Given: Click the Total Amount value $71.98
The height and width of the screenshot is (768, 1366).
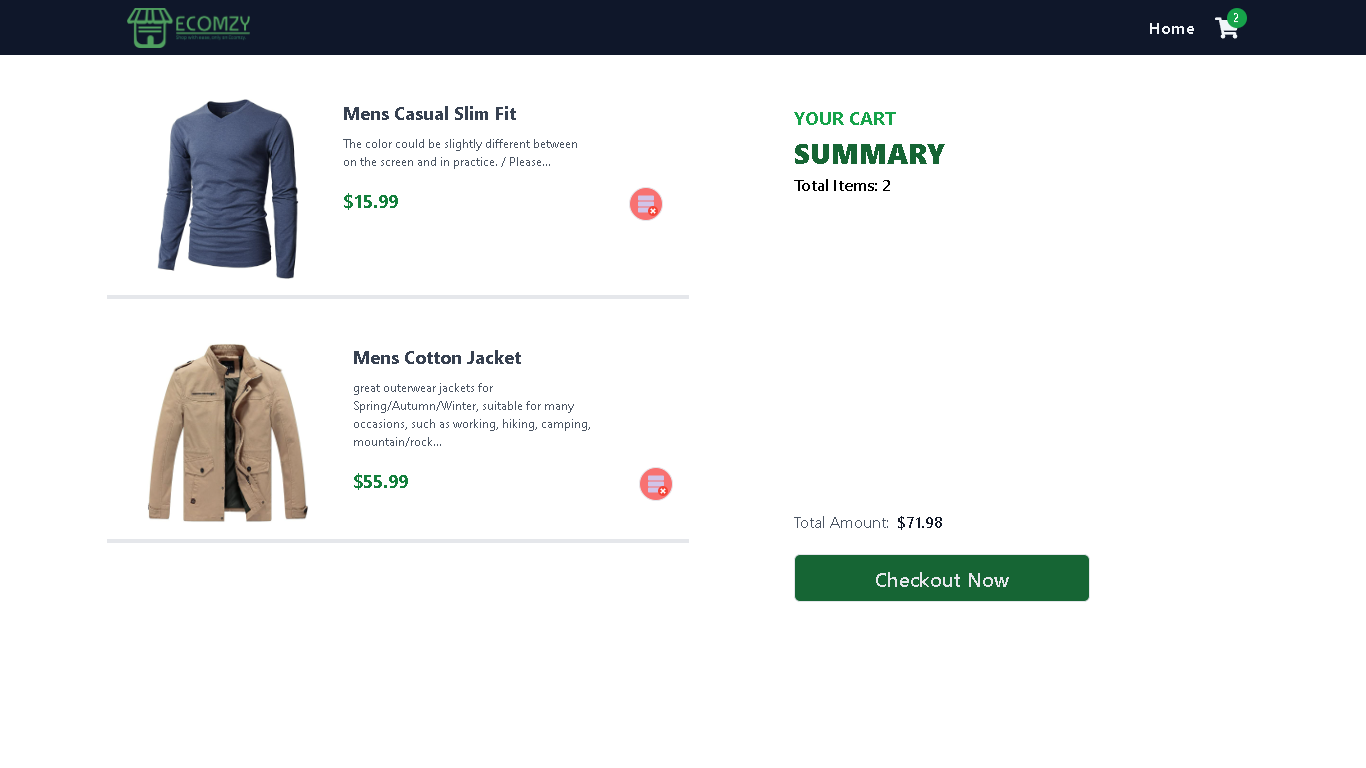Looking at the screenshot, I should pyautogui.click(x=919, y=522).
